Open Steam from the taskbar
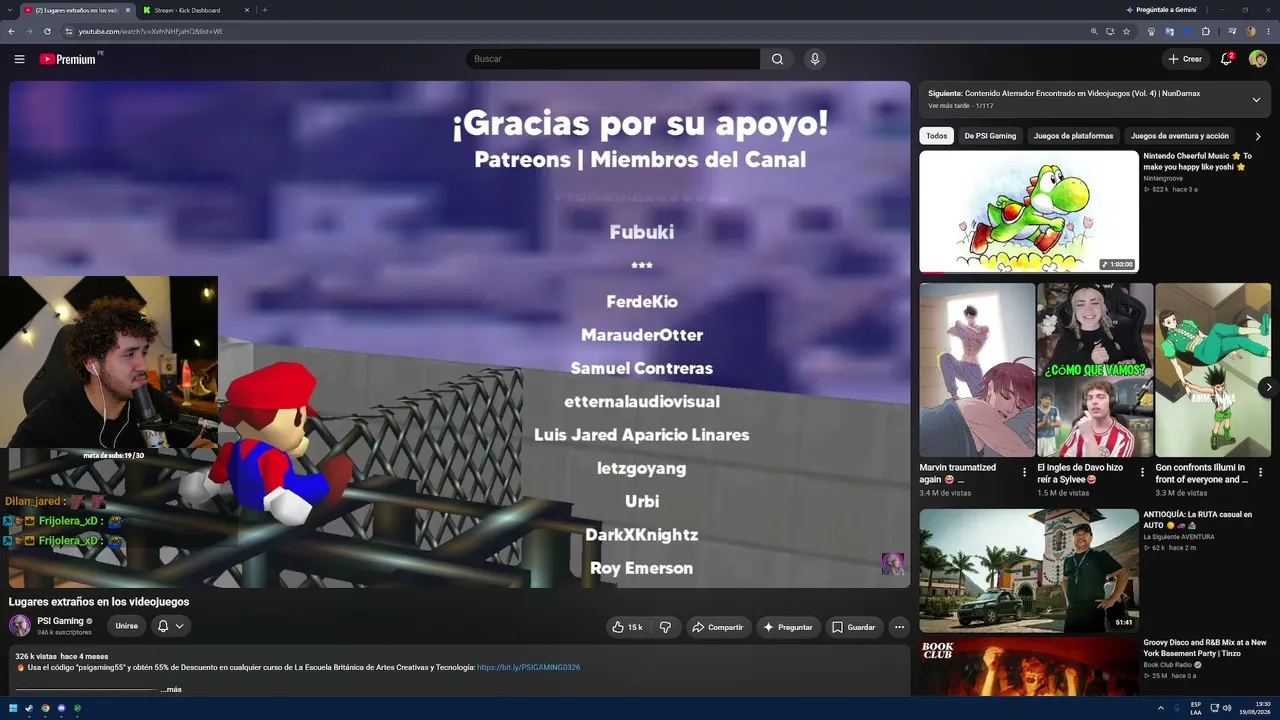 29,708
